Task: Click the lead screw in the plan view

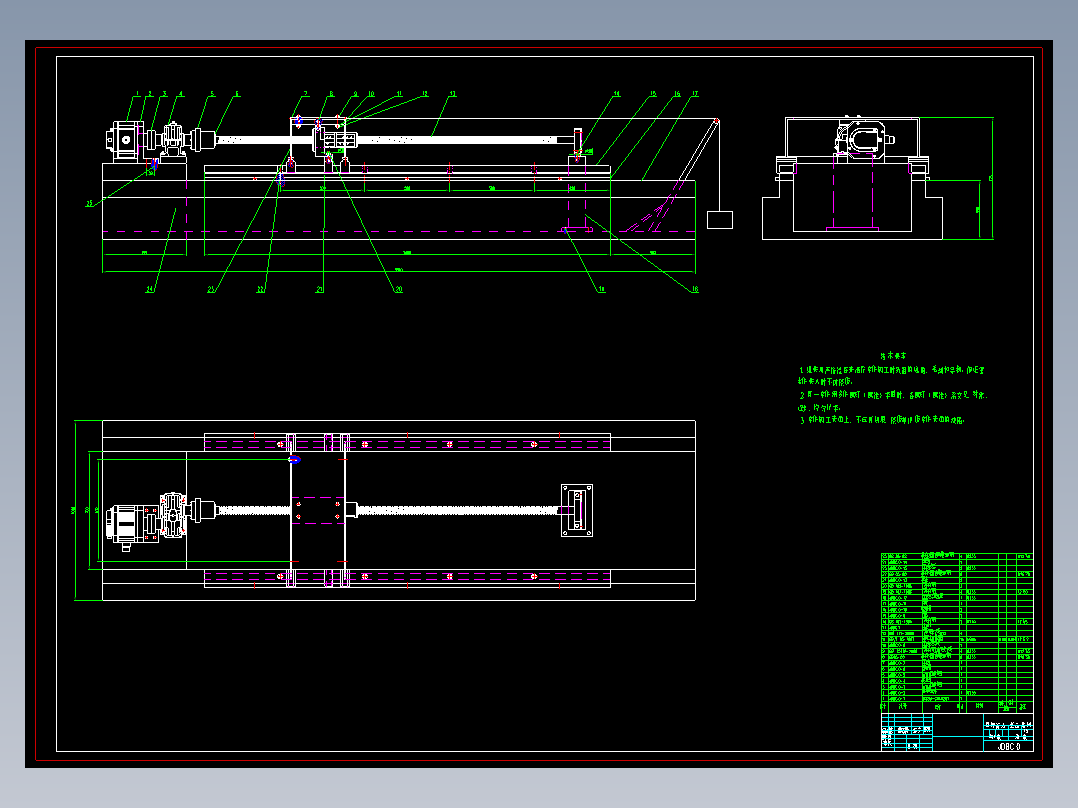Action: [x=456, y=510]
